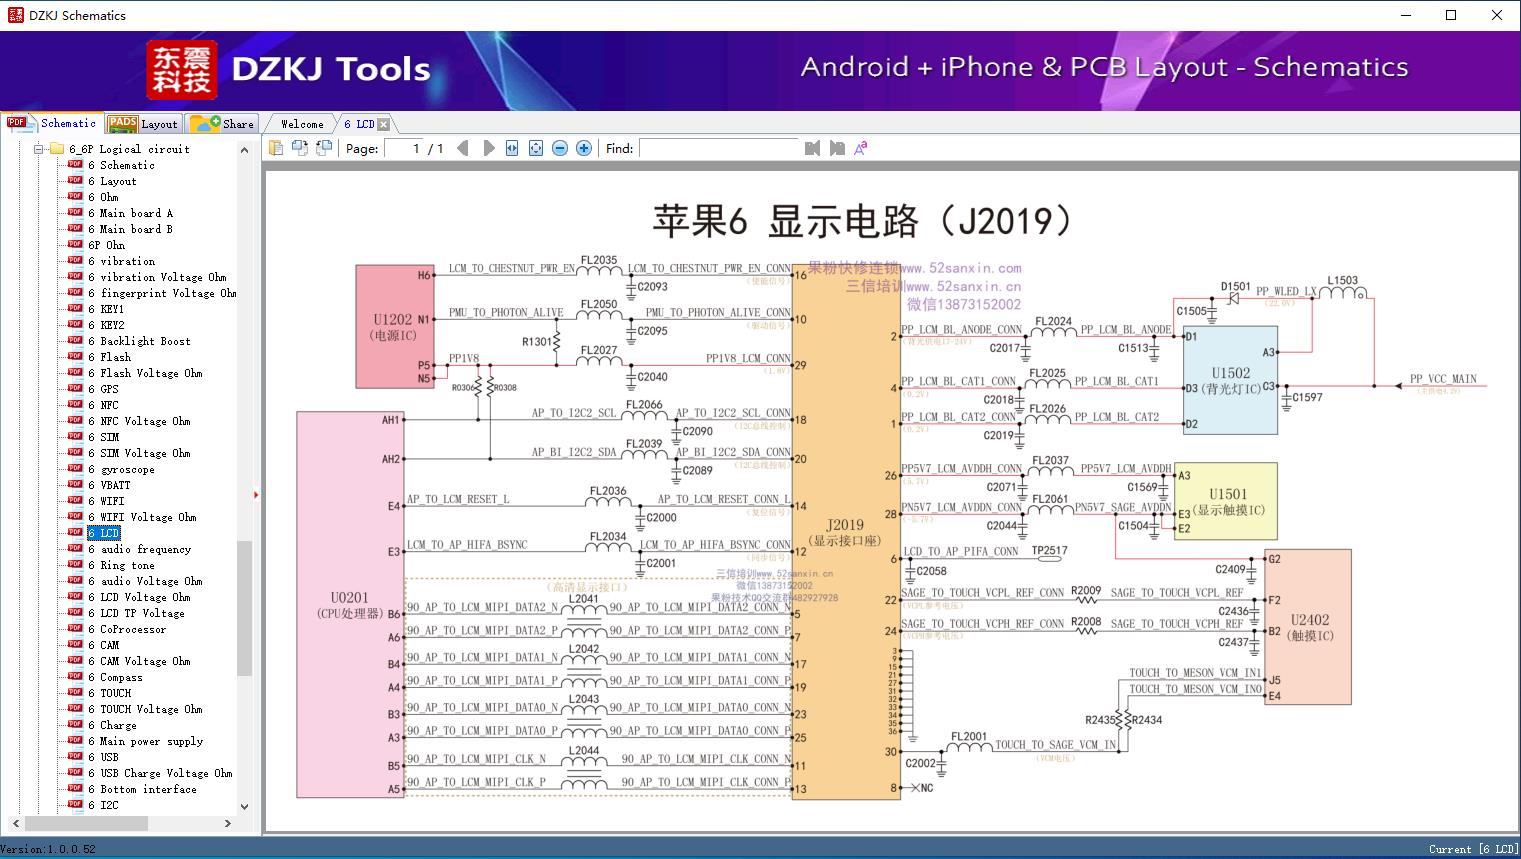
Task: Open 6 vibration Voltage Ohm
Action: (157, 277)
